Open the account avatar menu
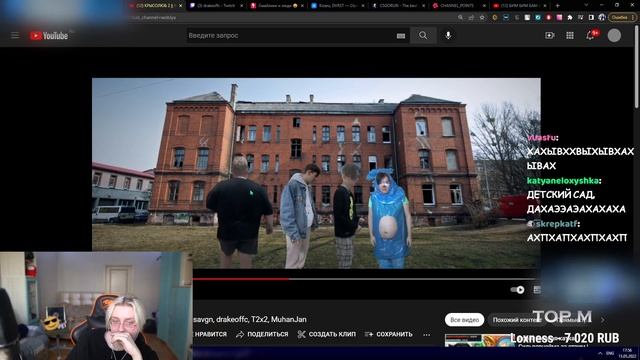Viewport: 640px width, 360px height. coord(614,36)
